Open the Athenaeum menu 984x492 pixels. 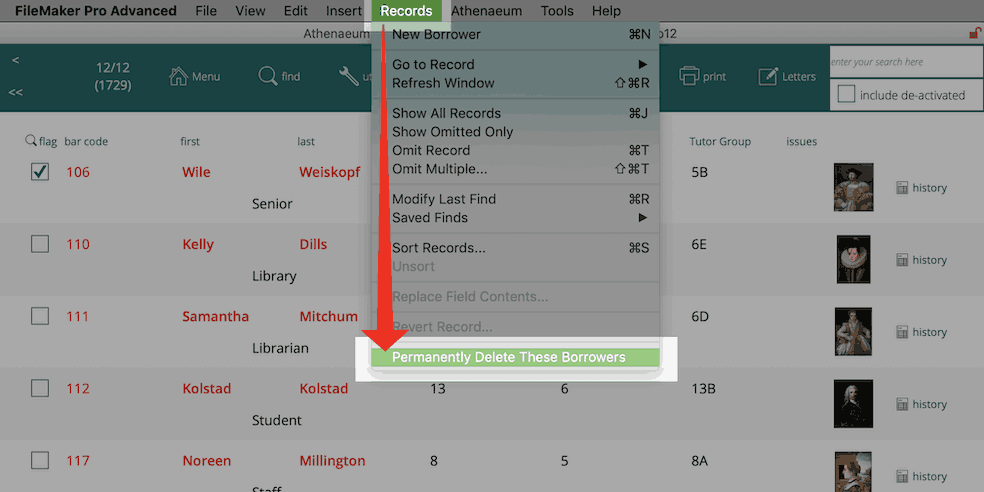coord(487,11)
